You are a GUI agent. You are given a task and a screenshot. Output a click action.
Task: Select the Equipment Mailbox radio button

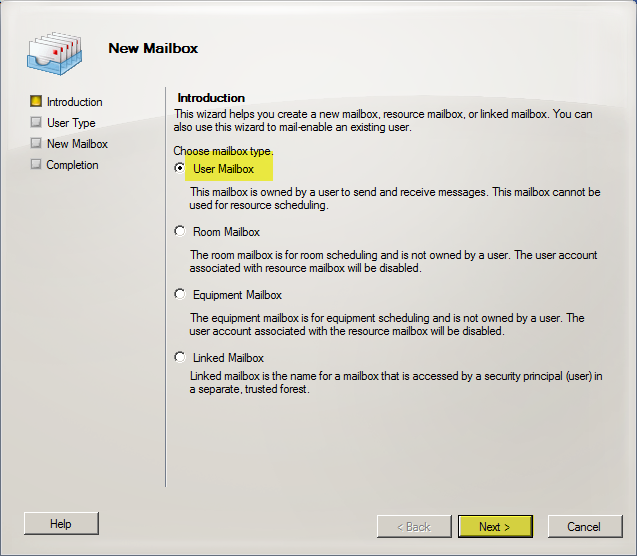(x=180, y=294)
